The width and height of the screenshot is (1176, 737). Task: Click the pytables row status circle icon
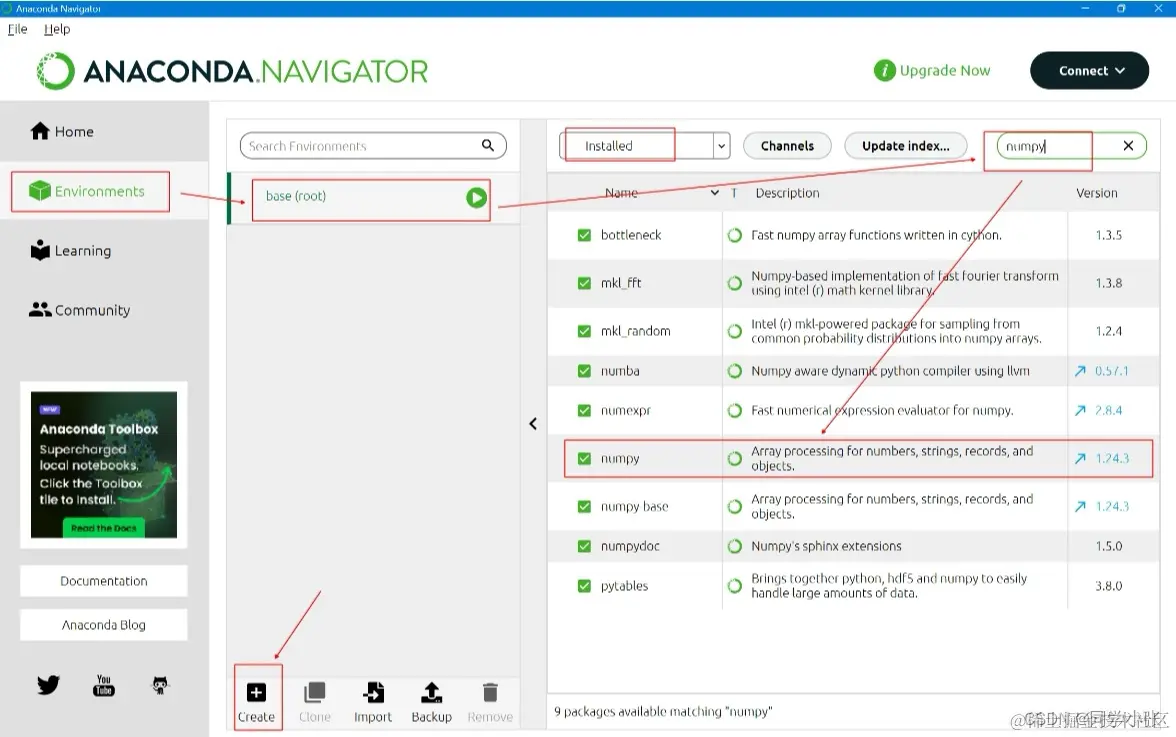[735, 586]
